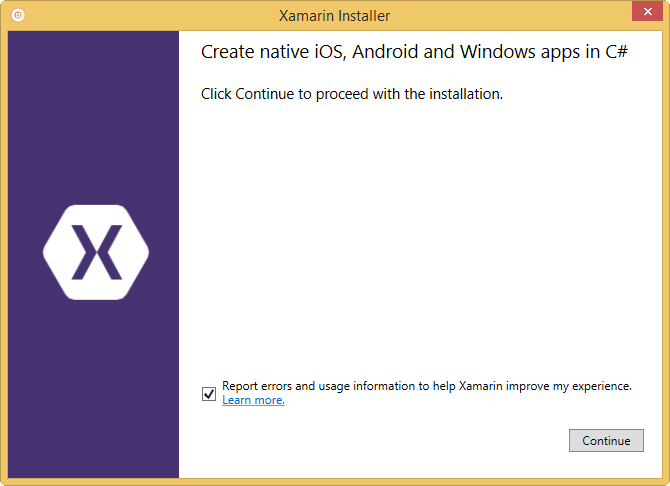Viewport: 670px width, 486px height.
Task: Click the Continue button
Action: [x=606, y=440]
